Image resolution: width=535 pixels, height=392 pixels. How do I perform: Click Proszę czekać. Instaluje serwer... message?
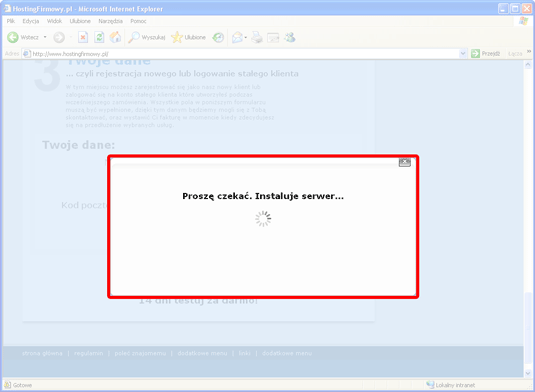click(263, 196)
